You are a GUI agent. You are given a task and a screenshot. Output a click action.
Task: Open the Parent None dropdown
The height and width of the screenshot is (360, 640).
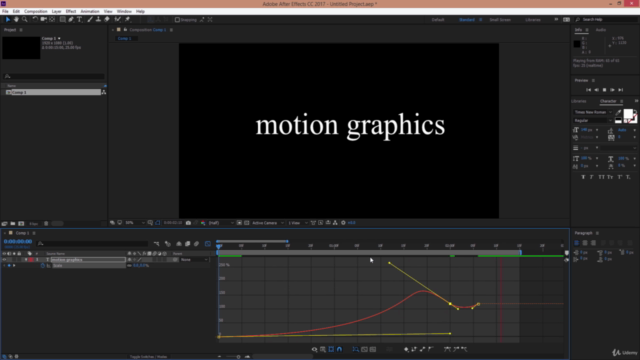194,260
